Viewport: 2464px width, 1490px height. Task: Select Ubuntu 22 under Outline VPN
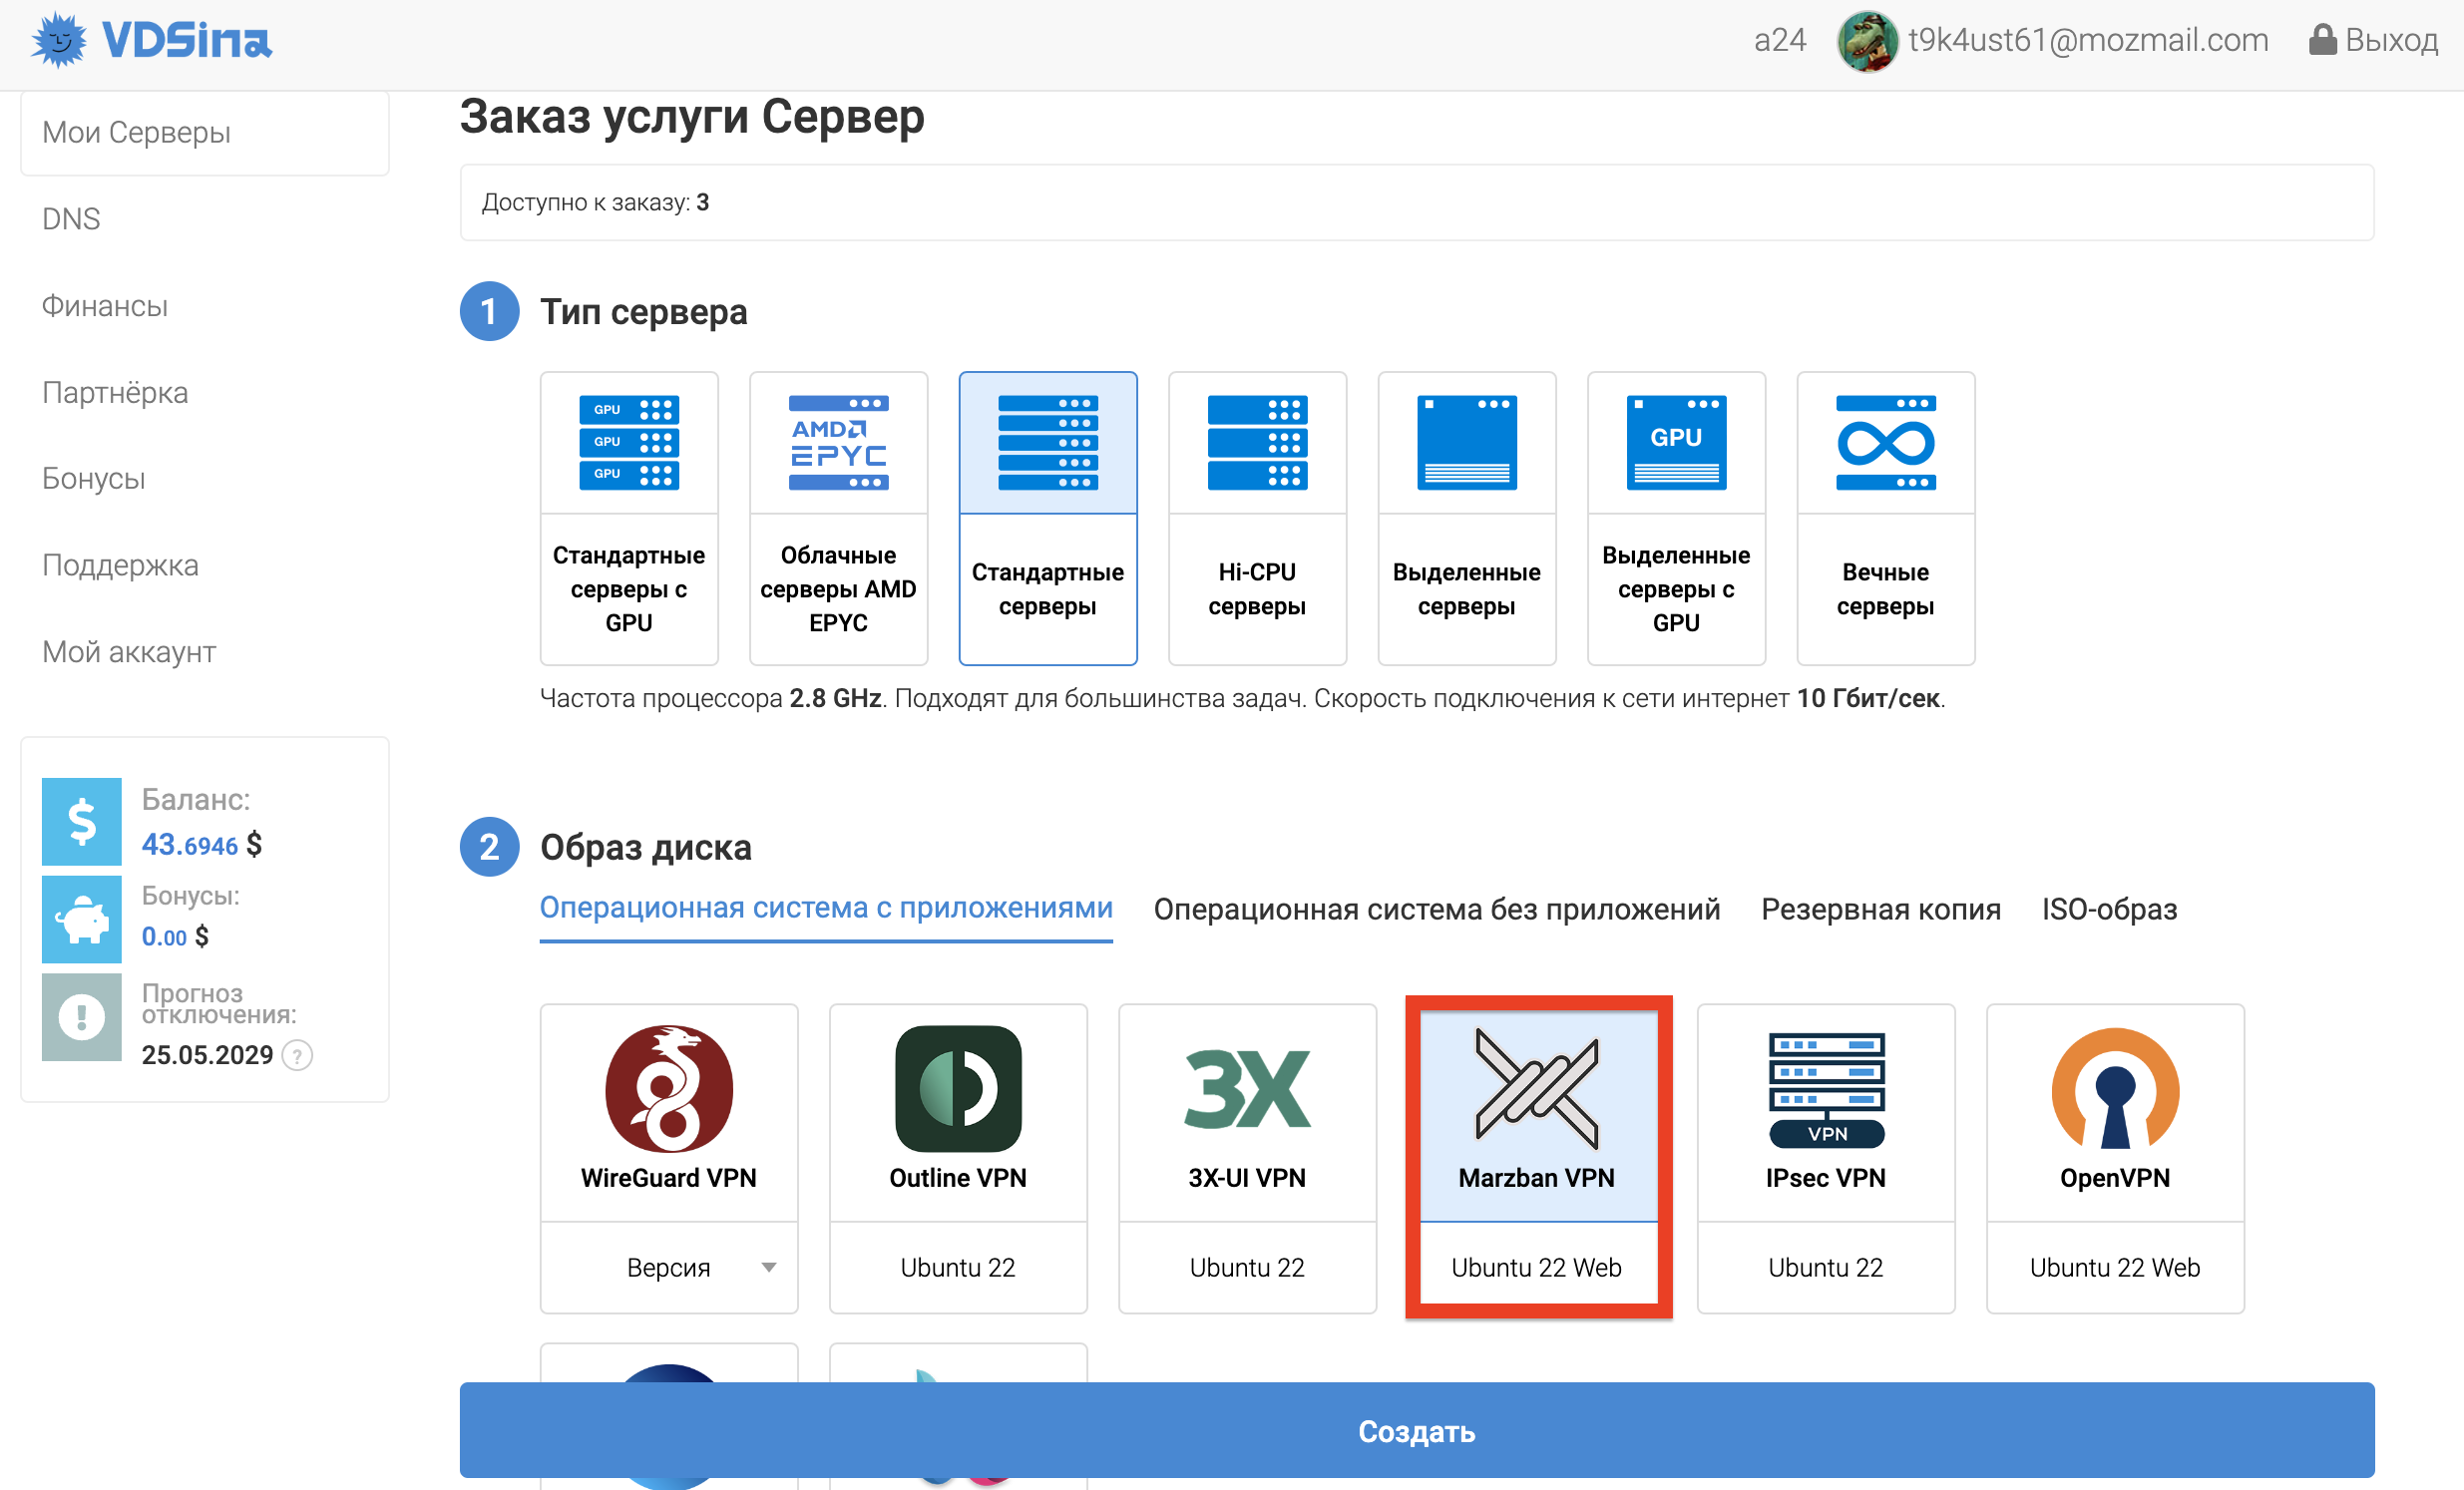(x=958, y=1267)
